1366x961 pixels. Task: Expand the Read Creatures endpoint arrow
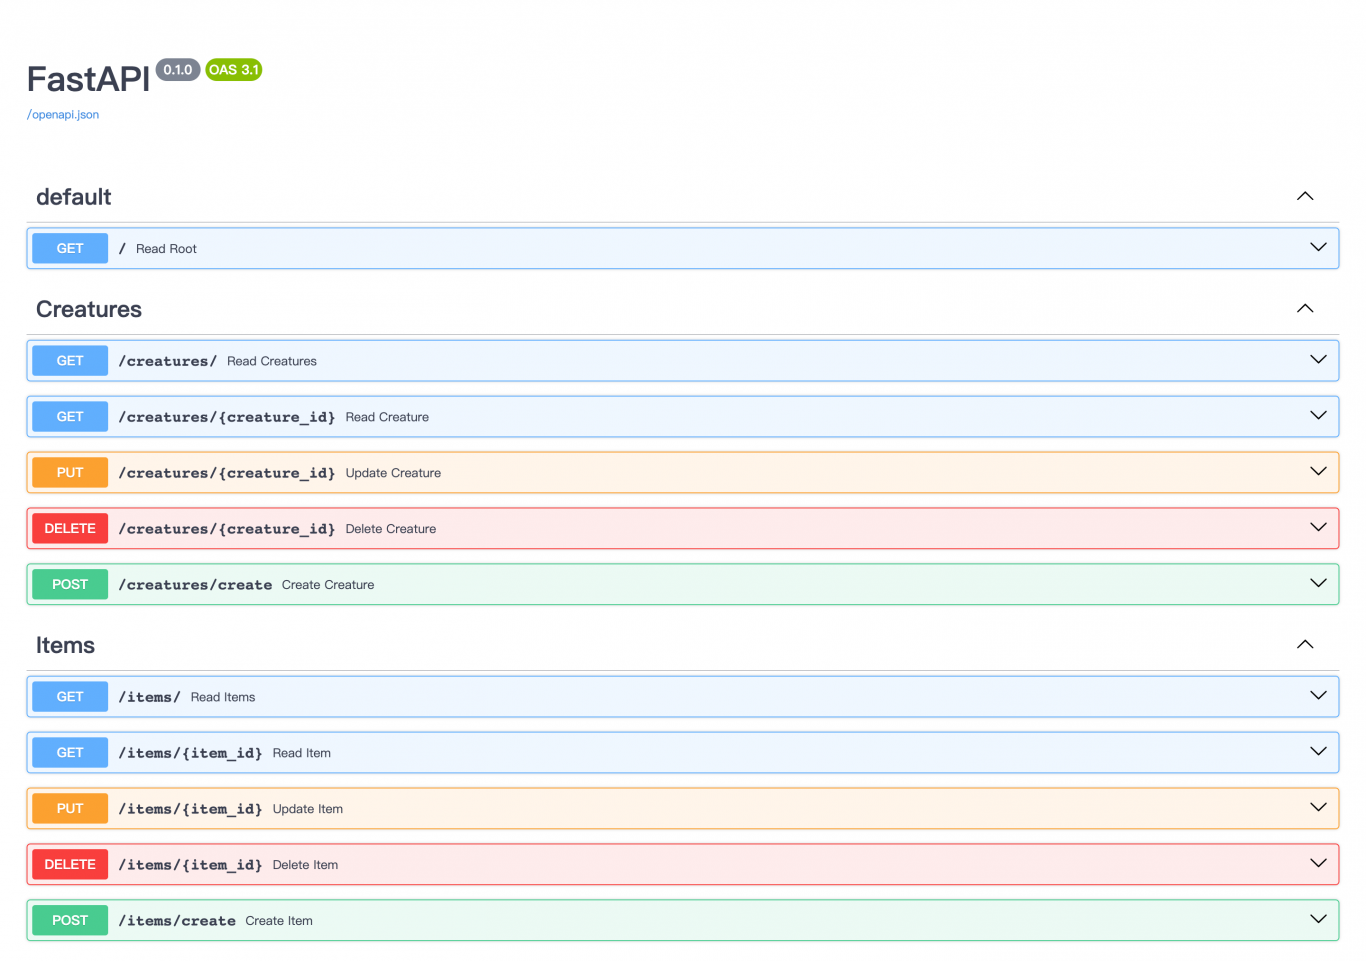pos(1318,359)
